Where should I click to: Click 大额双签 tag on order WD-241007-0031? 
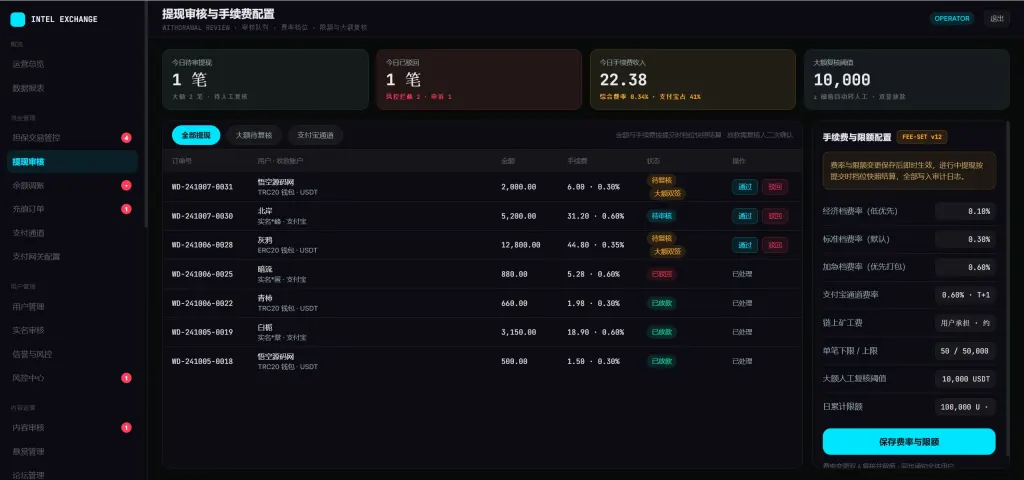667,193
